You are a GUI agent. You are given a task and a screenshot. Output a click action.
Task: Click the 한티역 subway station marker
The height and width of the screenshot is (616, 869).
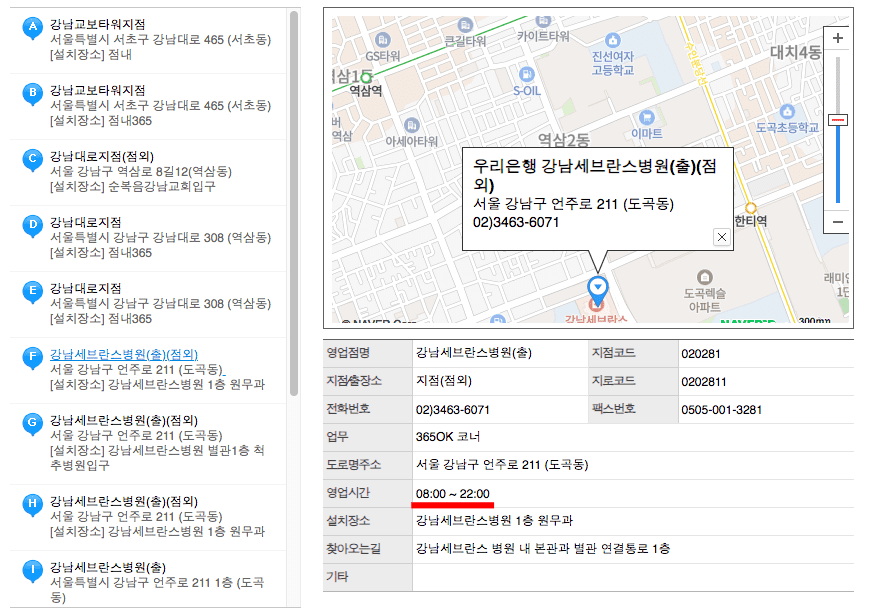[x=750, y=208]
